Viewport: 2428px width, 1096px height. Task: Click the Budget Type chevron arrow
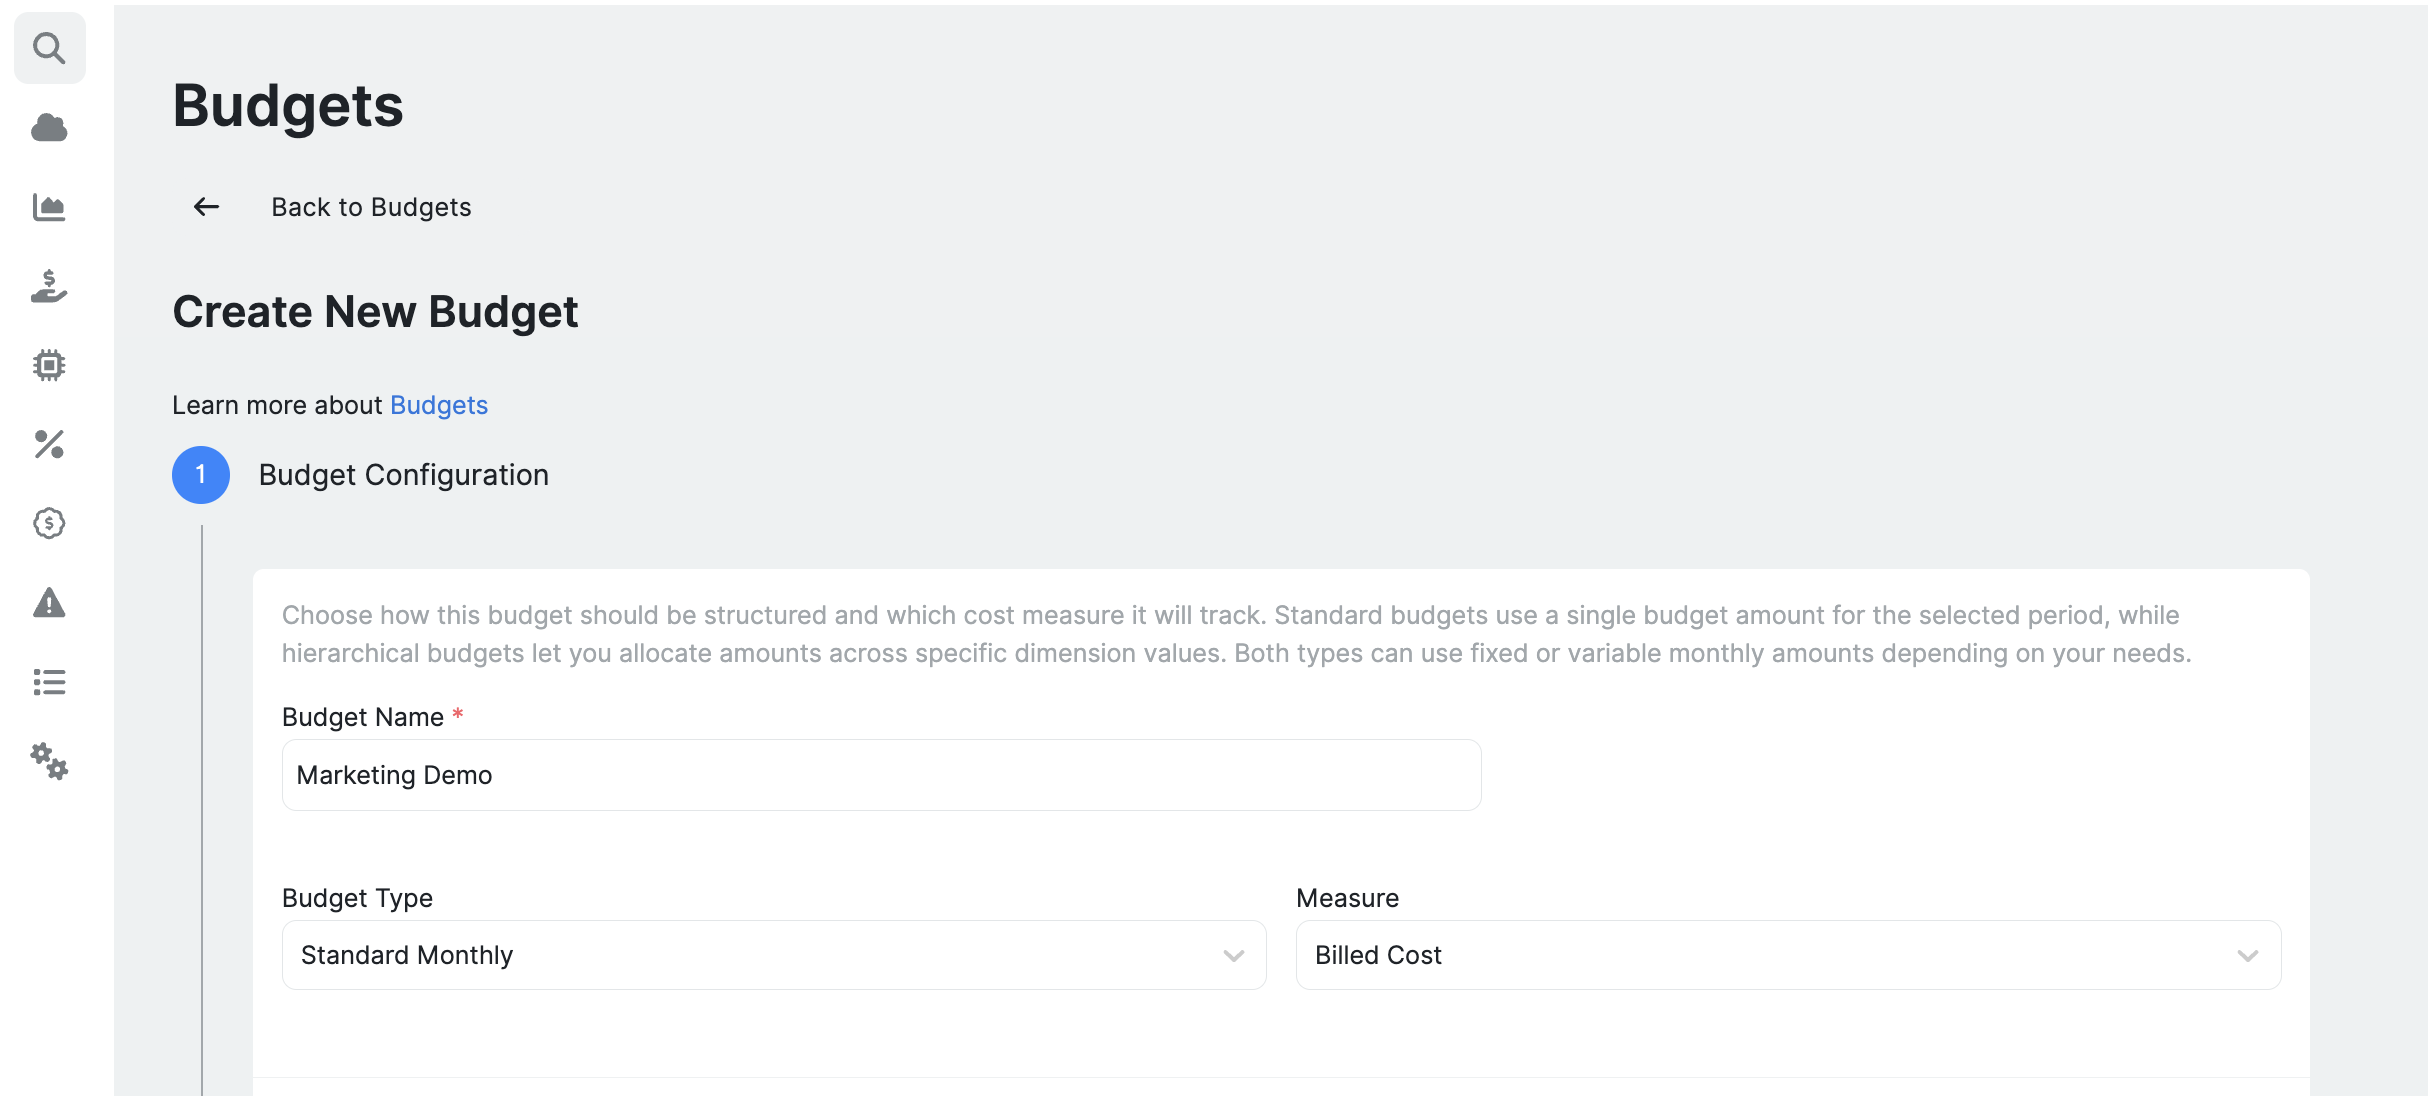pyautogui.click(x=1233, y=955)
